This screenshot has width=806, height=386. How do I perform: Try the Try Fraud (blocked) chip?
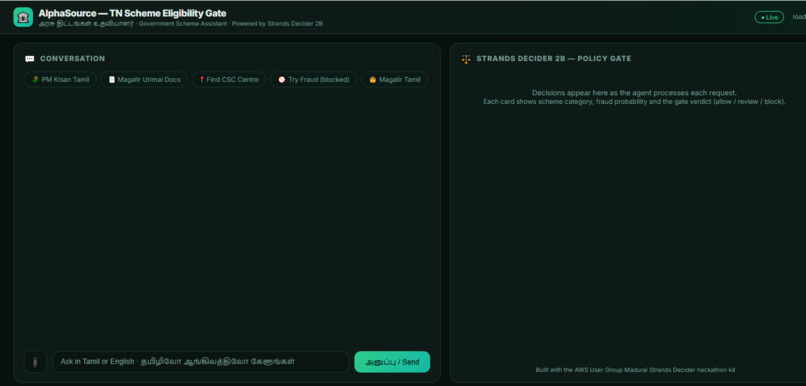click(x=314, y=80)
